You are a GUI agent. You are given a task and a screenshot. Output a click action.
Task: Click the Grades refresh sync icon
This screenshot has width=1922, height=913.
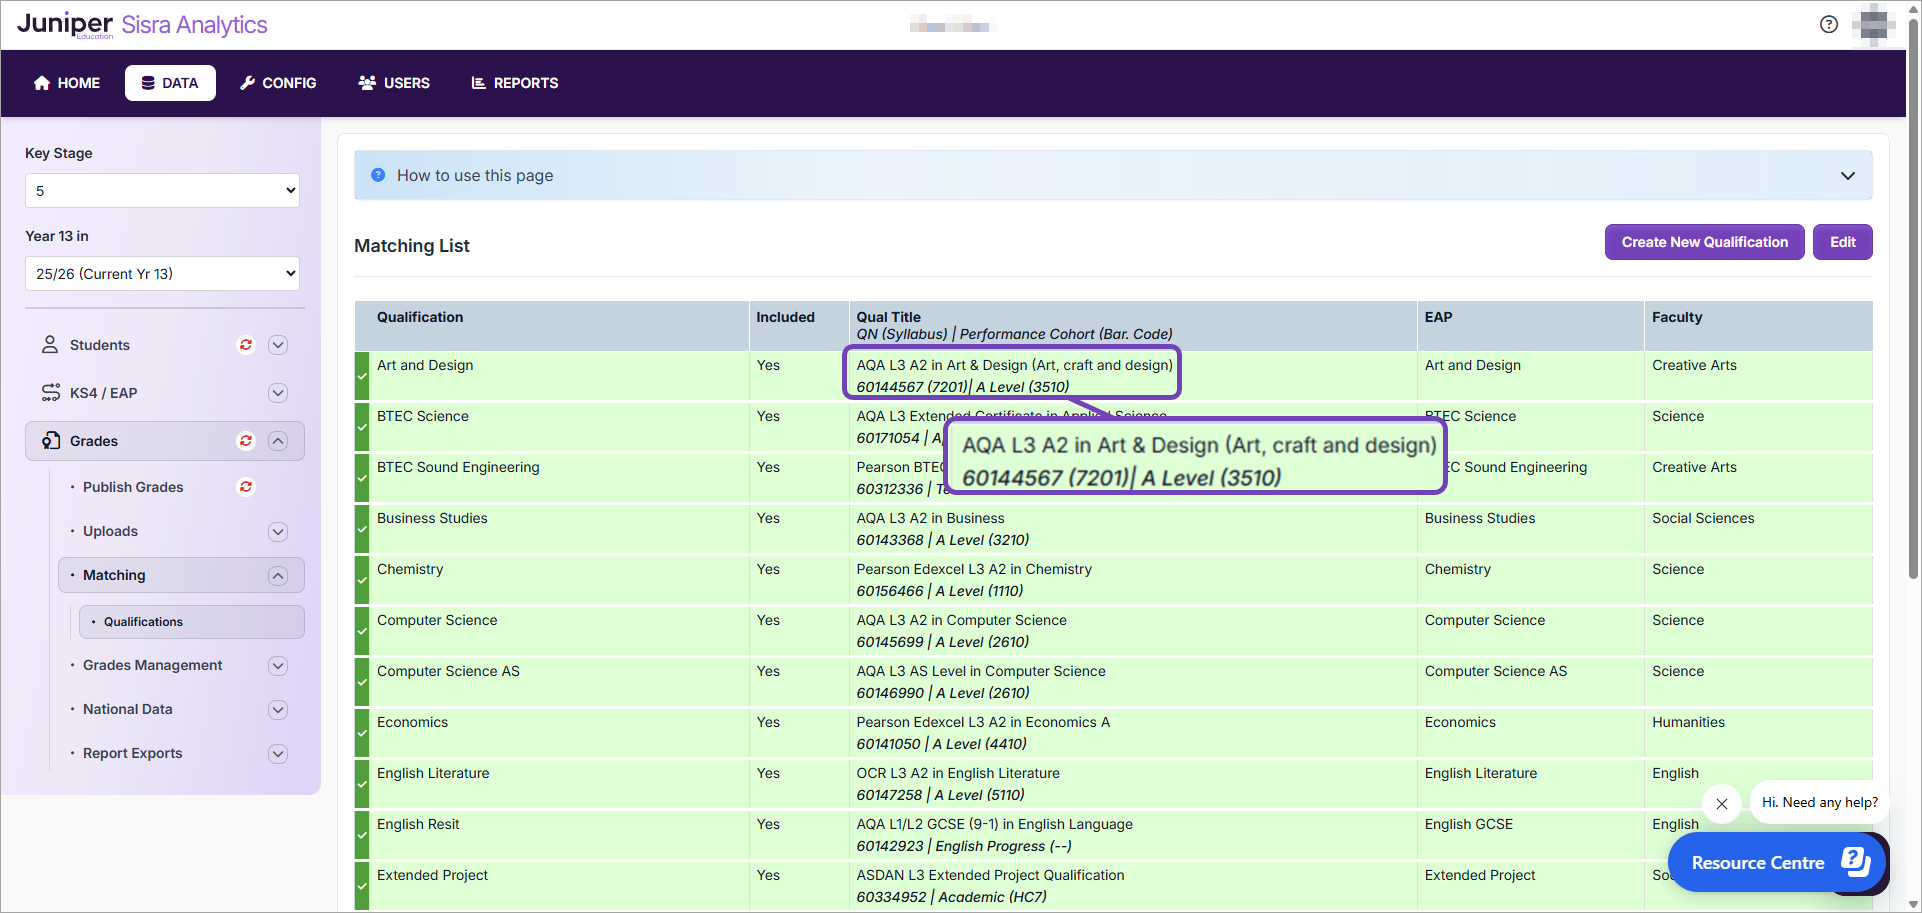click(245, 441)
